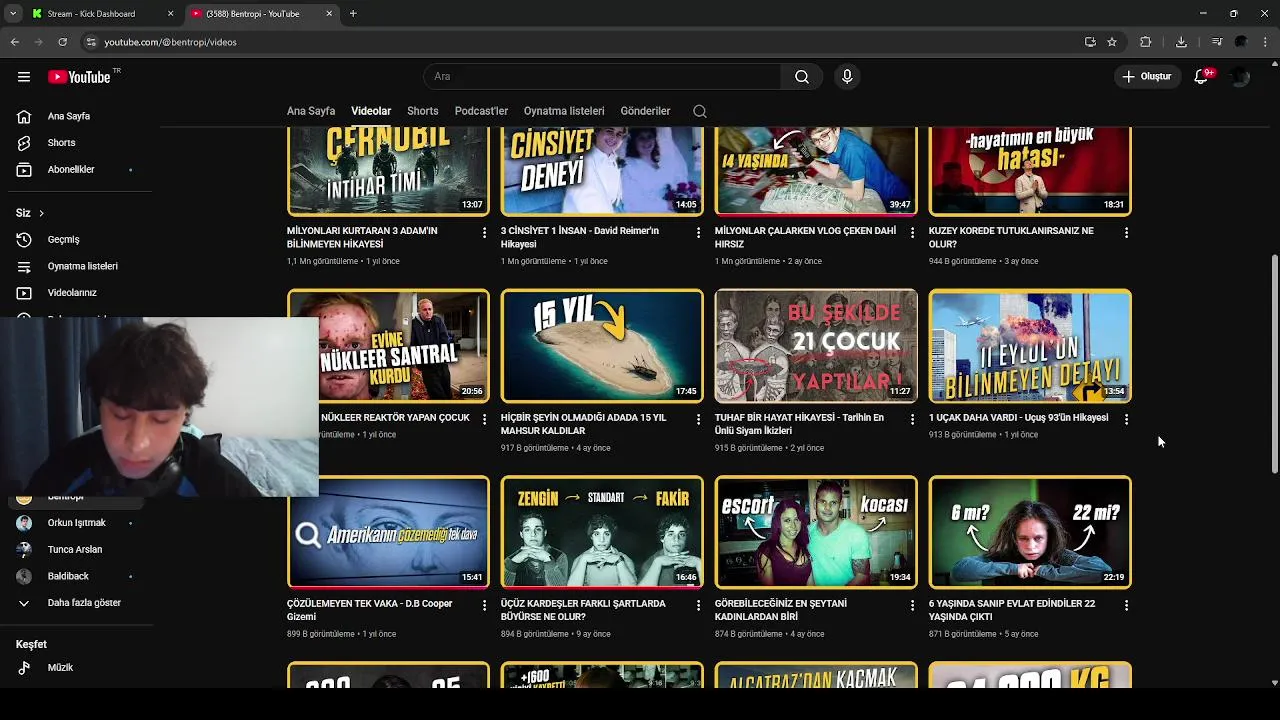Image resolution: width=1280 pixels, height=720 pixels.
Task: Open the Uçuş 93'ün Hikayesi video title
Action: point(1018,418)
